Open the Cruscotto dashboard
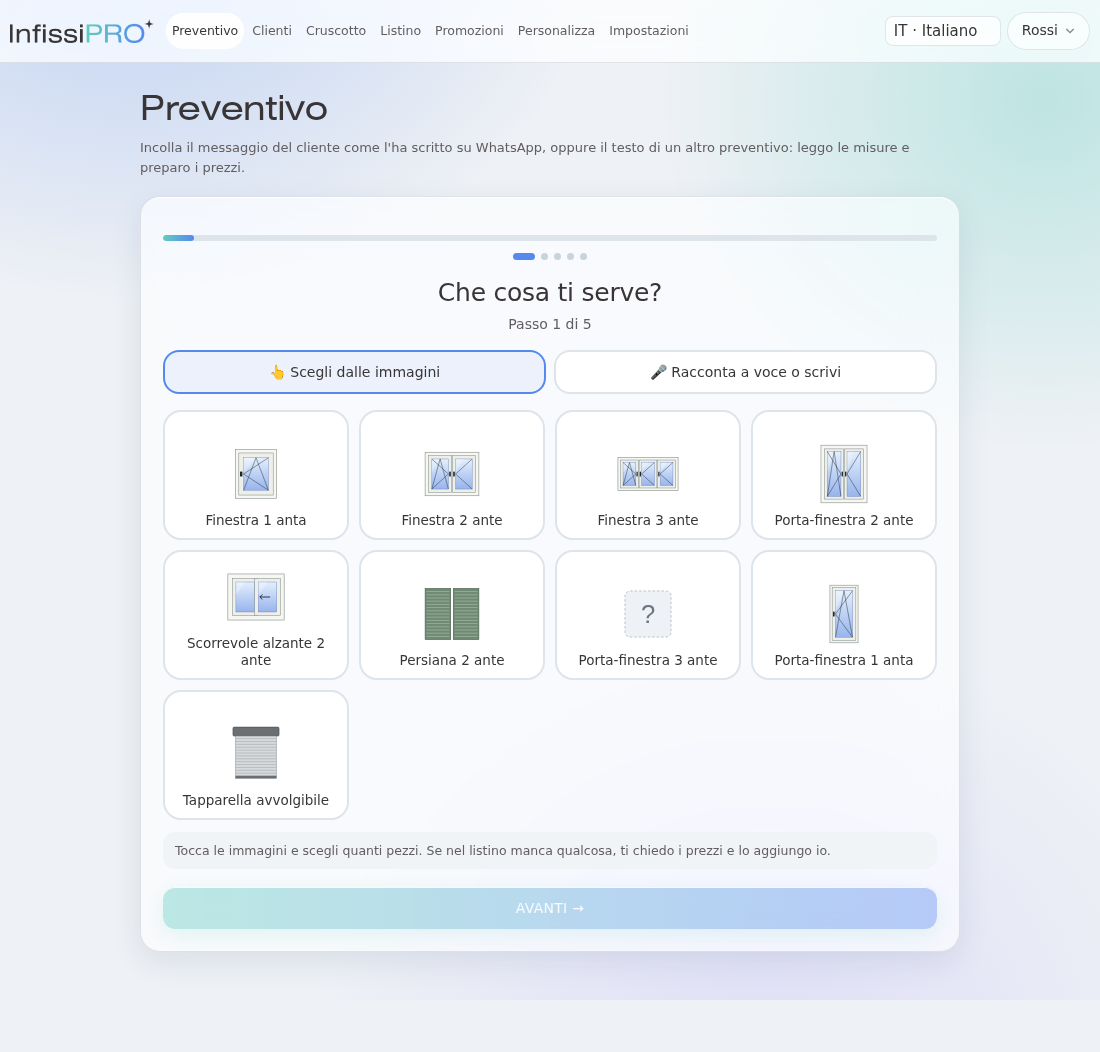 [336, 31]
